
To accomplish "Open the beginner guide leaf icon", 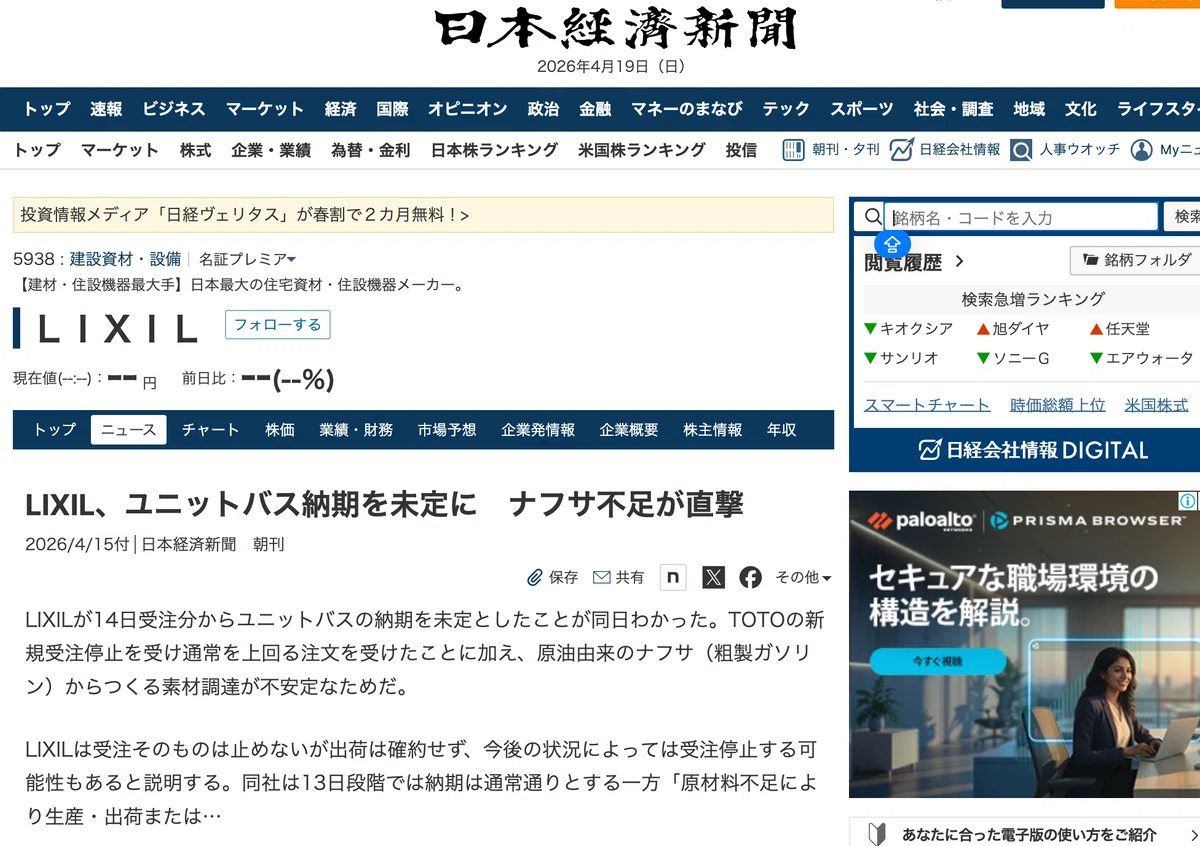I will coord(877,834).
